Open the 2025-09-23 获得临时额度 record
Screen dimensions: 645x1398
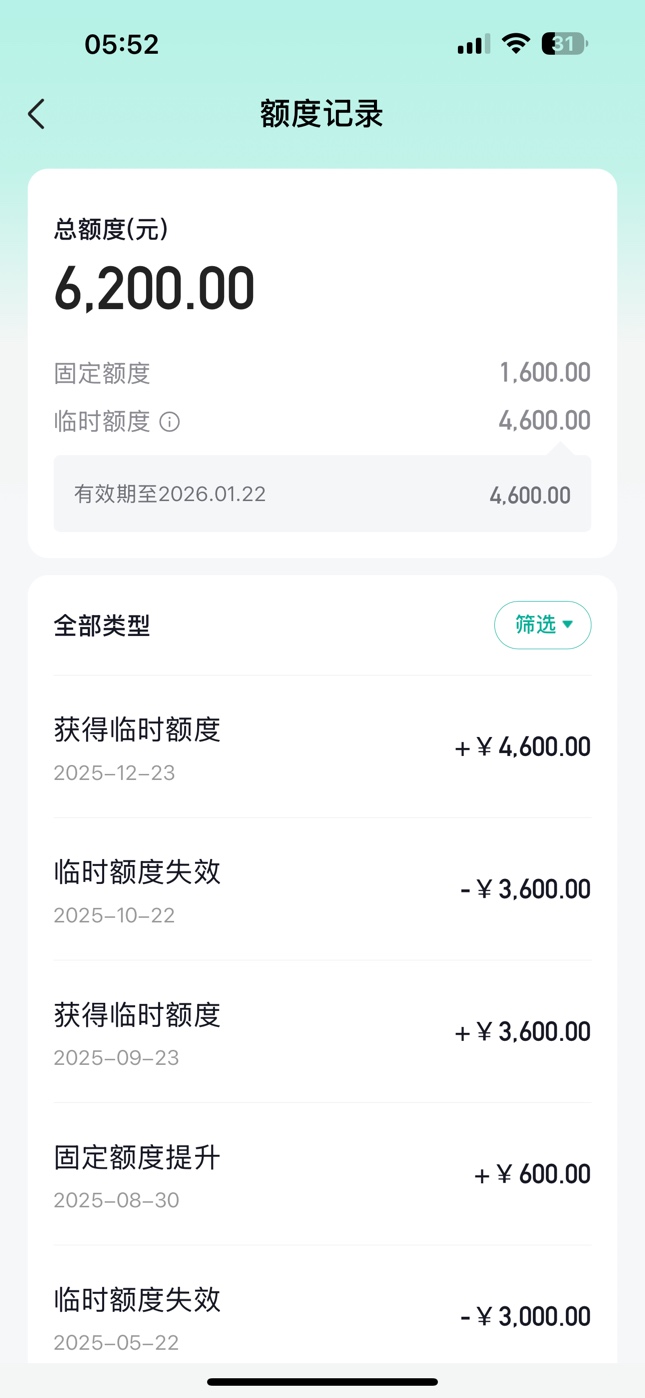click(x=322, y=1032)
